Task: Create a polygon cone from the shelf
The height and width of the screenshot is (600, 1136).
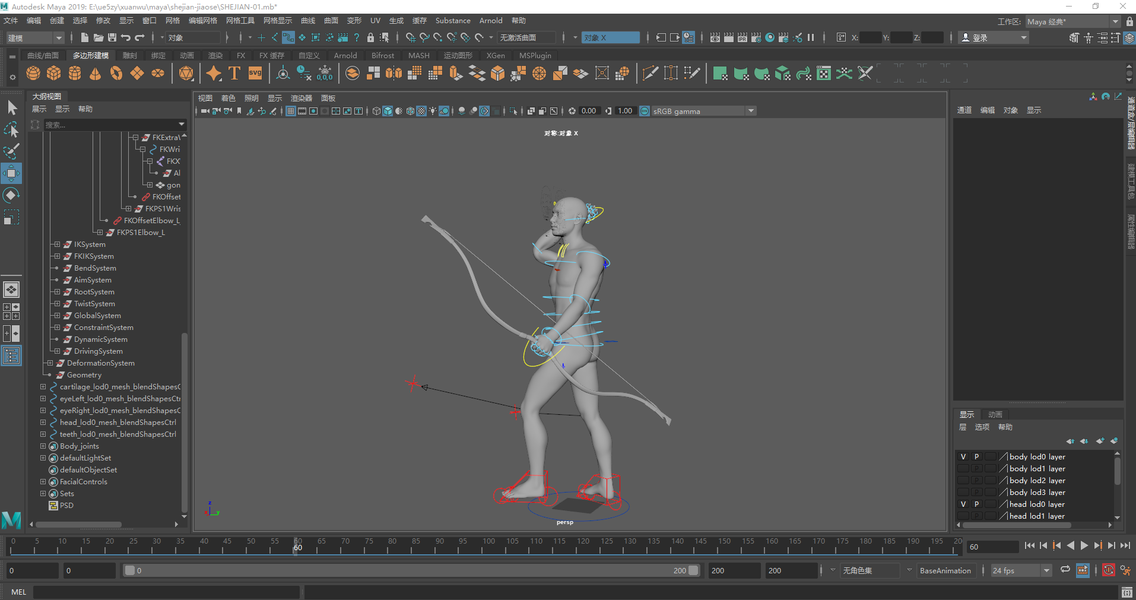Action: tap(95, 73)
